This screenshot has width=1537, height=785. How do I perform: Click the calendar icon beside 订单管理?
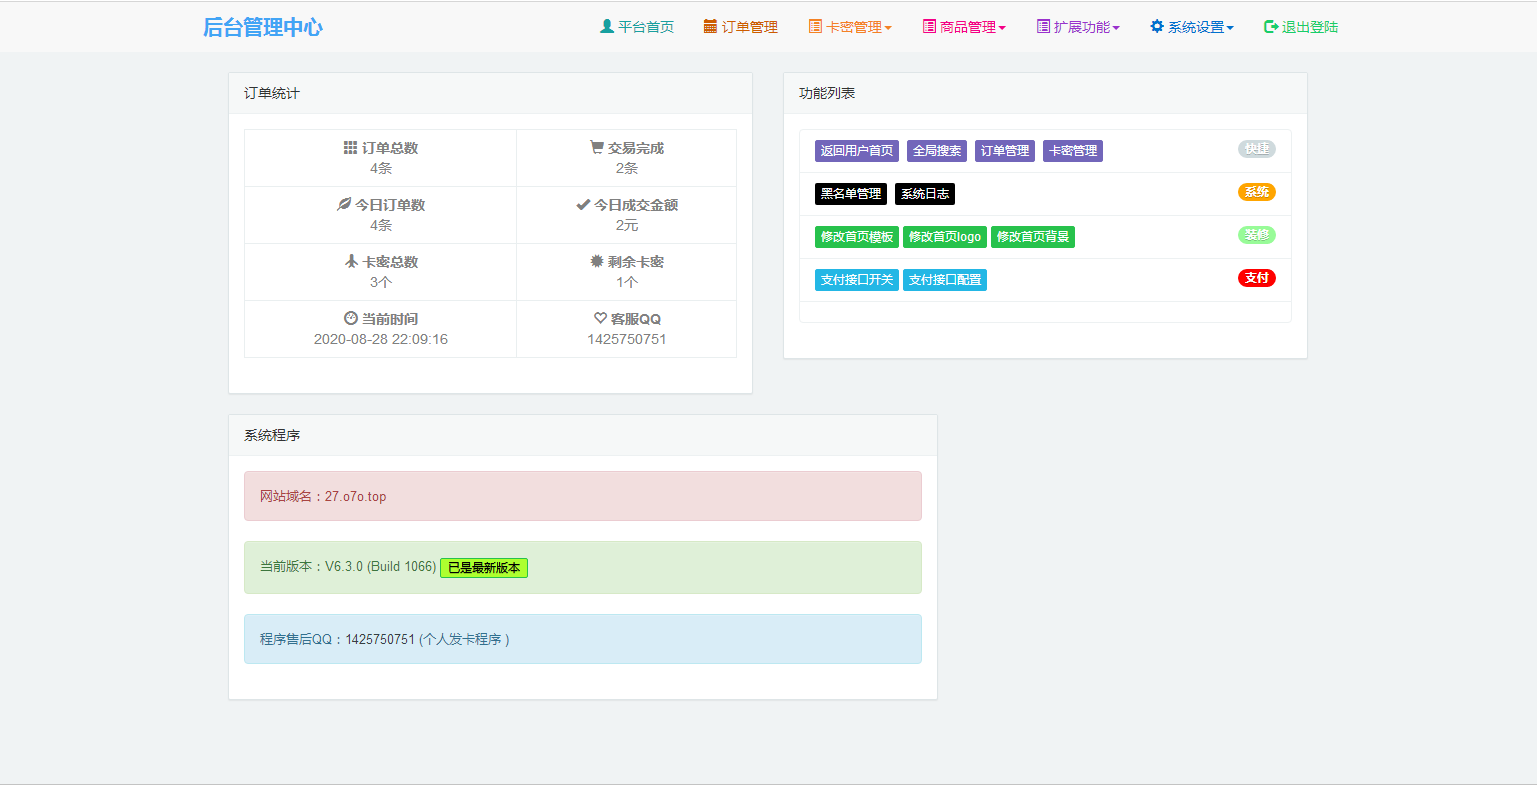[x=710, y=27]
